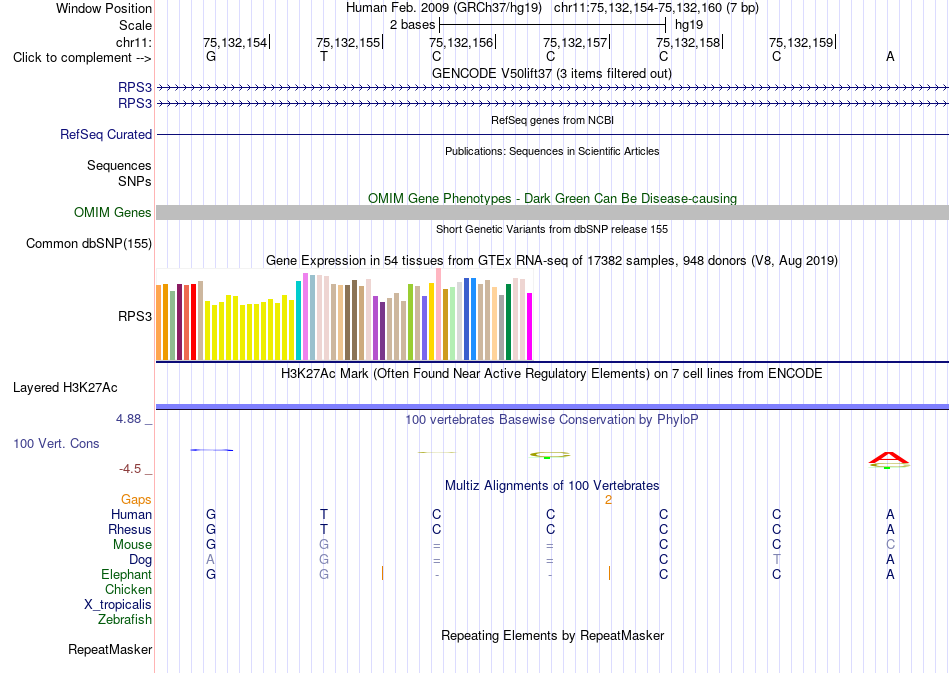This screenshot has width=950, height=673.
Task: Click the OMIM Genes label
Action: [112, 213]
